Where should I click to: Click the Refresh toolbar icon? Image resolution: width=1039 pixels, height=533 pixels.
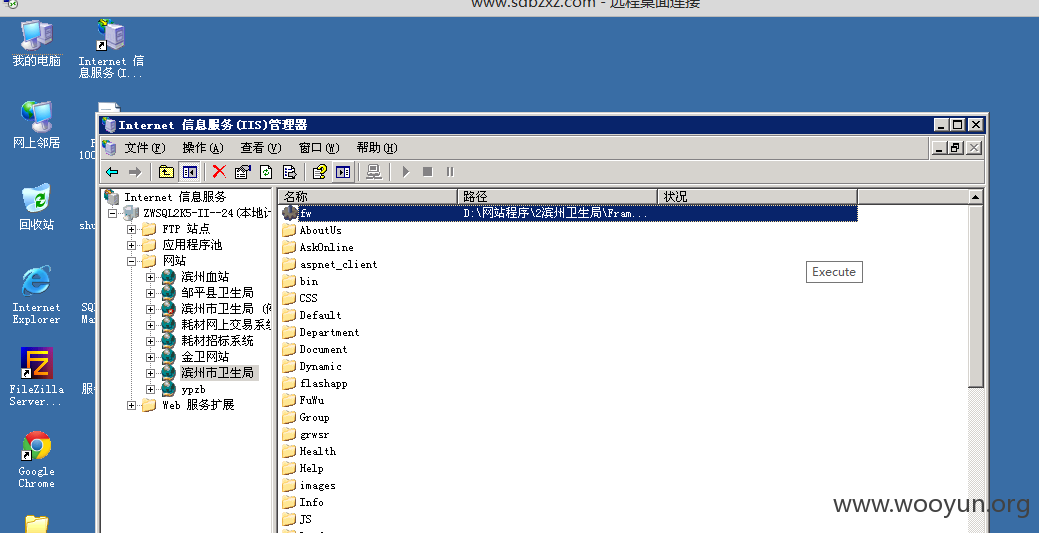tap(266, 172)
